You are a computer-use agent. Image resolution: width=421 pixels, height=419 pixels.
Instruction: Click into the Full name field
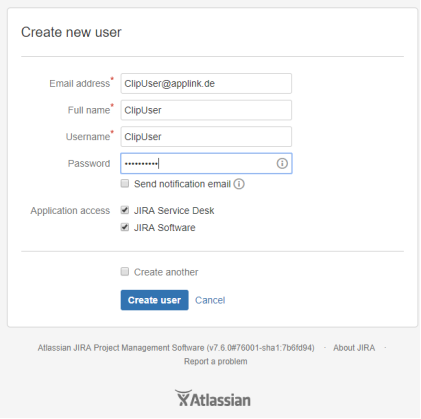click(x=206, y=110)
